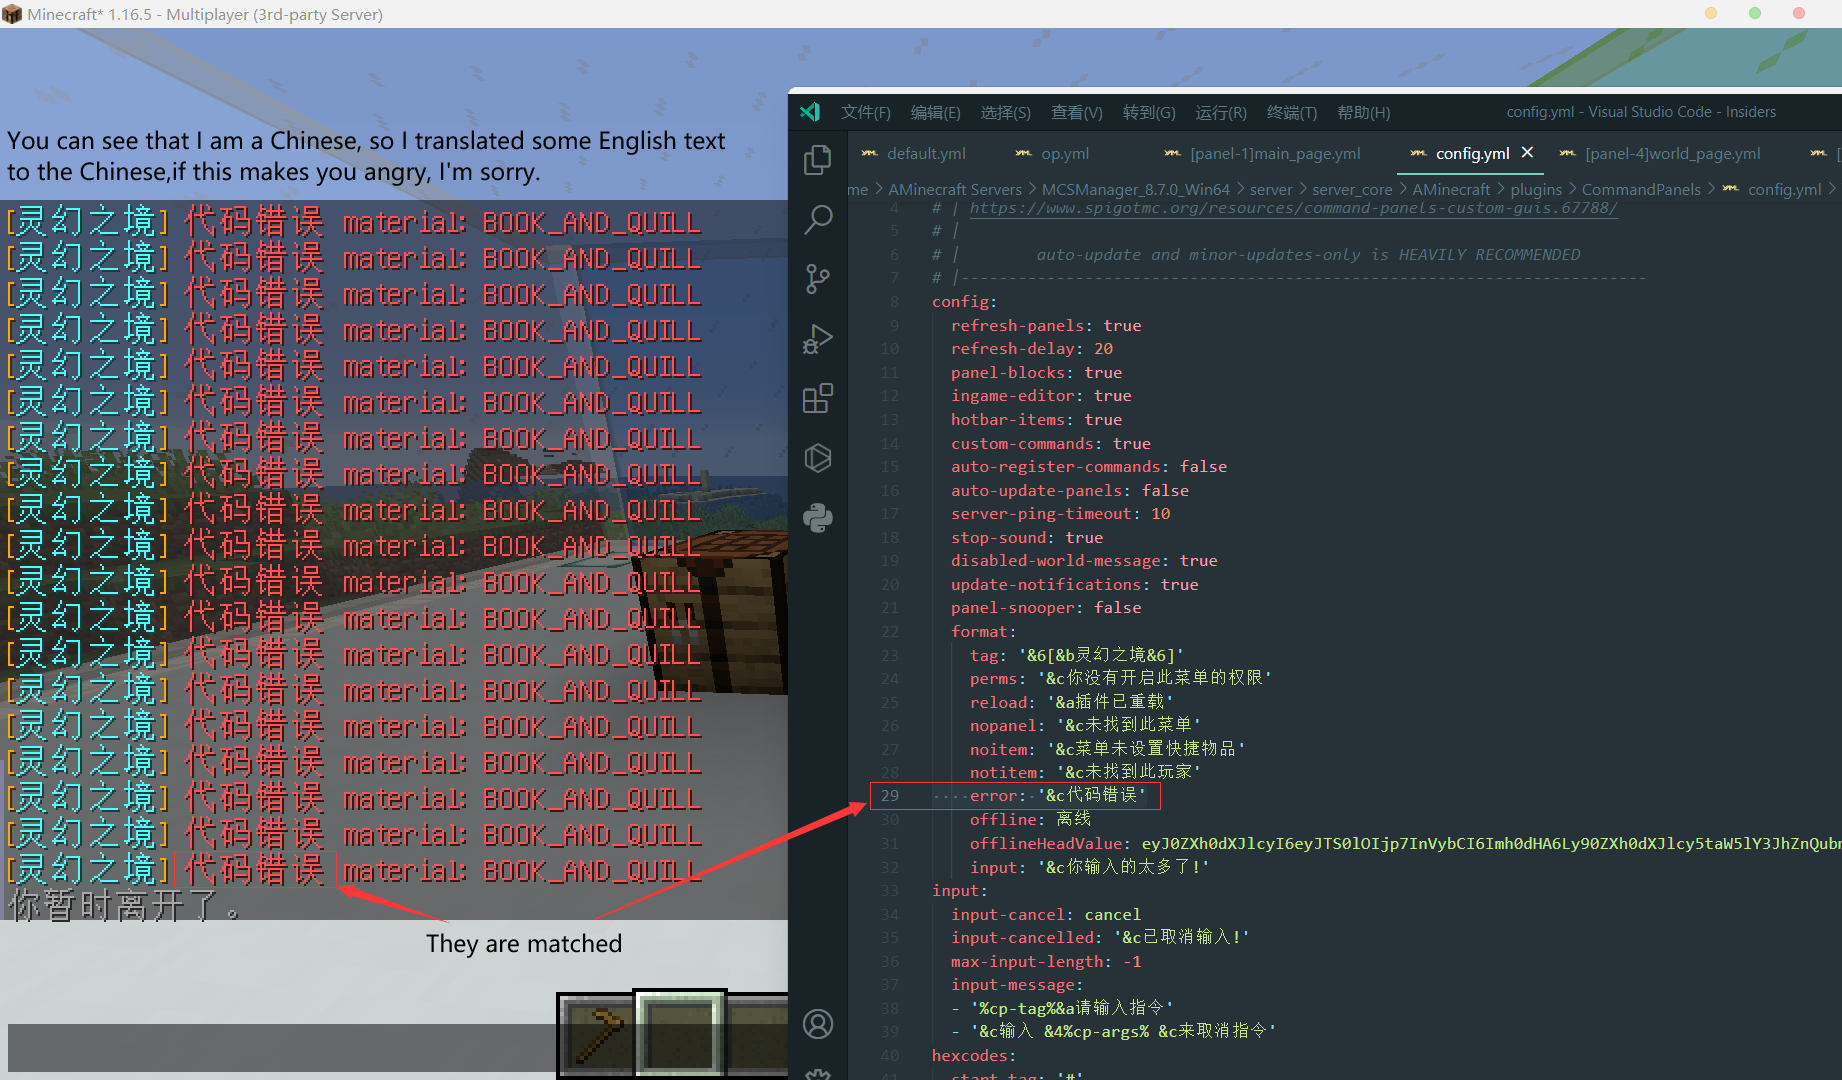Screen dimensions: 1842x1080
Task: Click line number 29 in the editor gutter
Action: point(890,795)
